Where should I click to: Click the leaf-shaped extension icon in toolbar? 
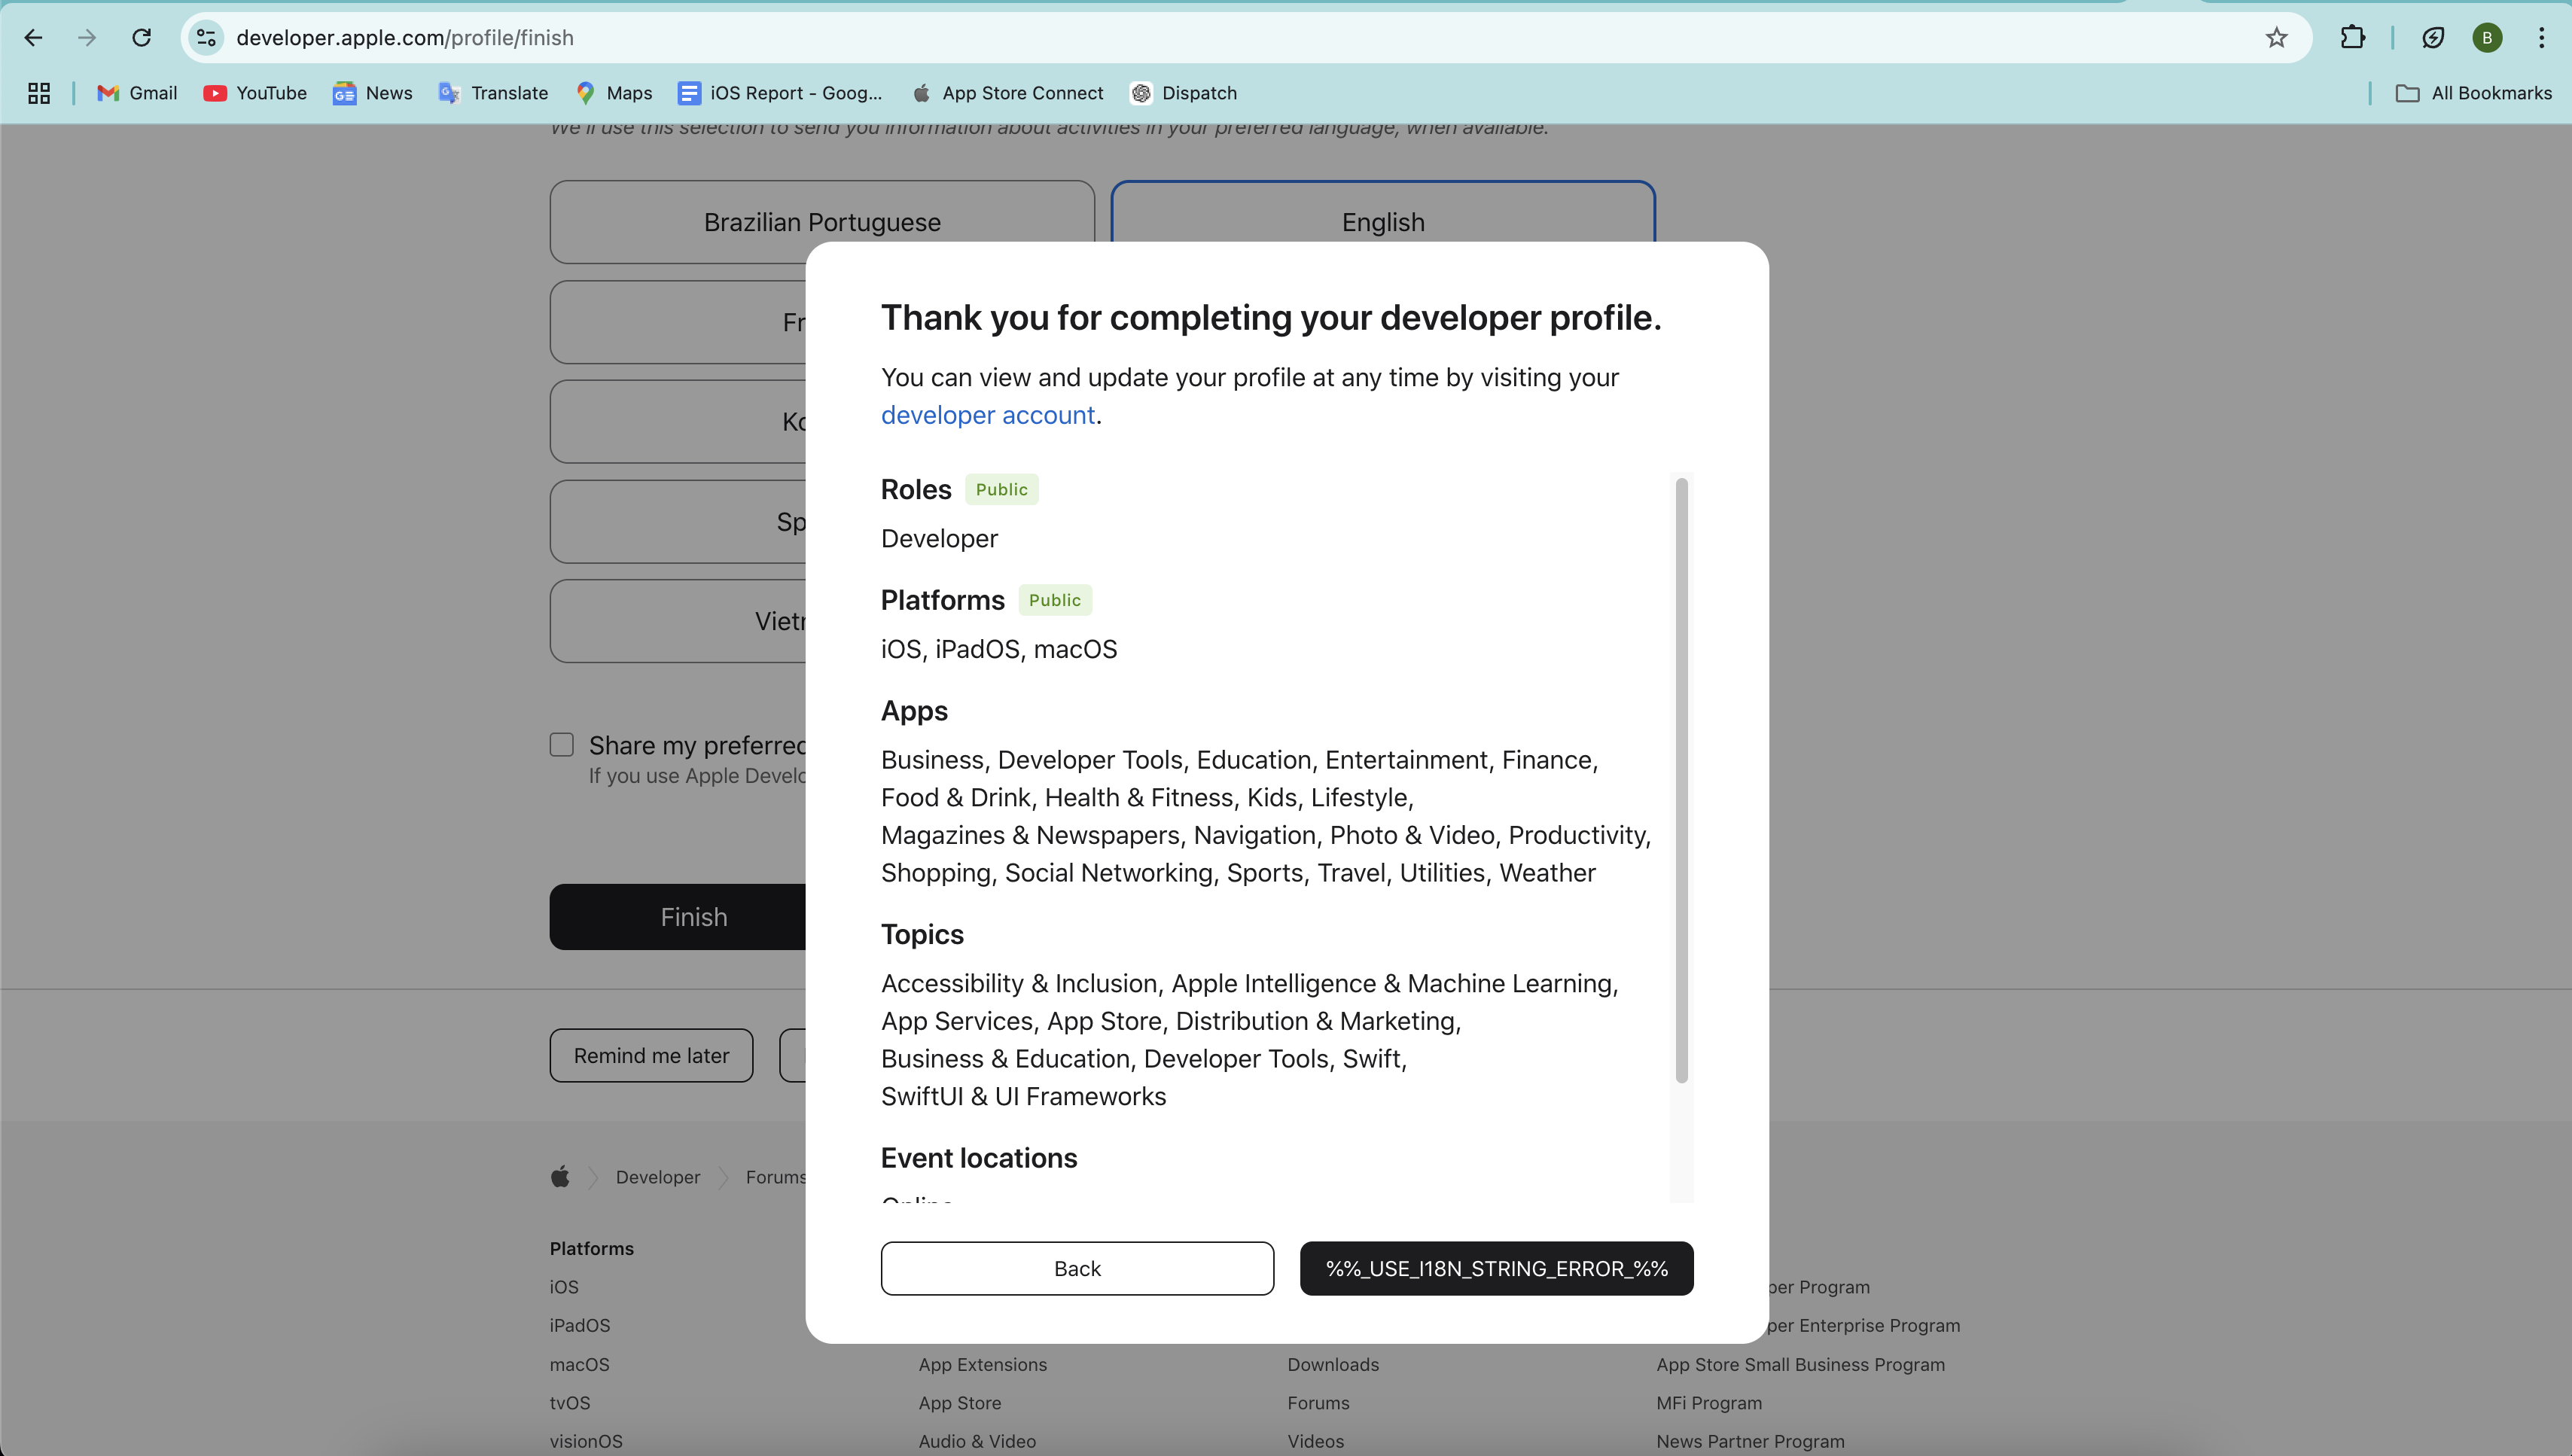click(2433, 38)
